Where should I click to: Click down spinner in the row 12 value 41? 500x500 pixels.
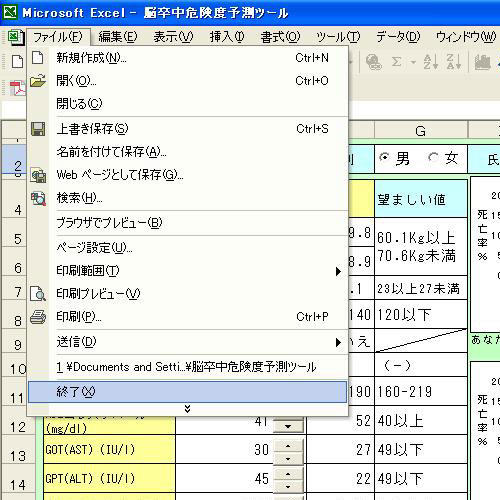tap(288, 426)
